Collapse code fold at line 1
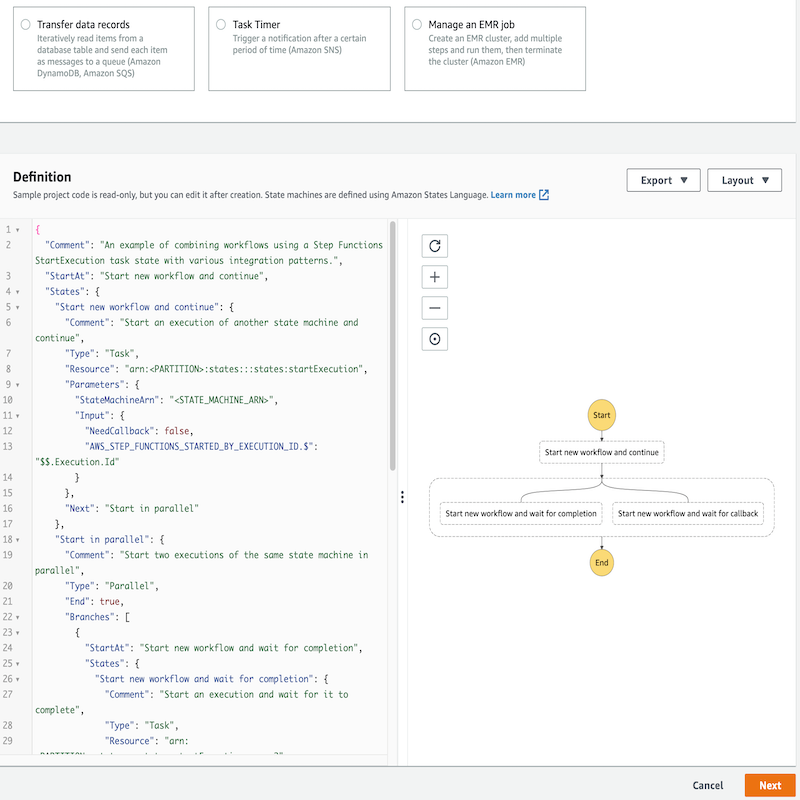This screenshot has height=800, width=800. tap(18, 230)
